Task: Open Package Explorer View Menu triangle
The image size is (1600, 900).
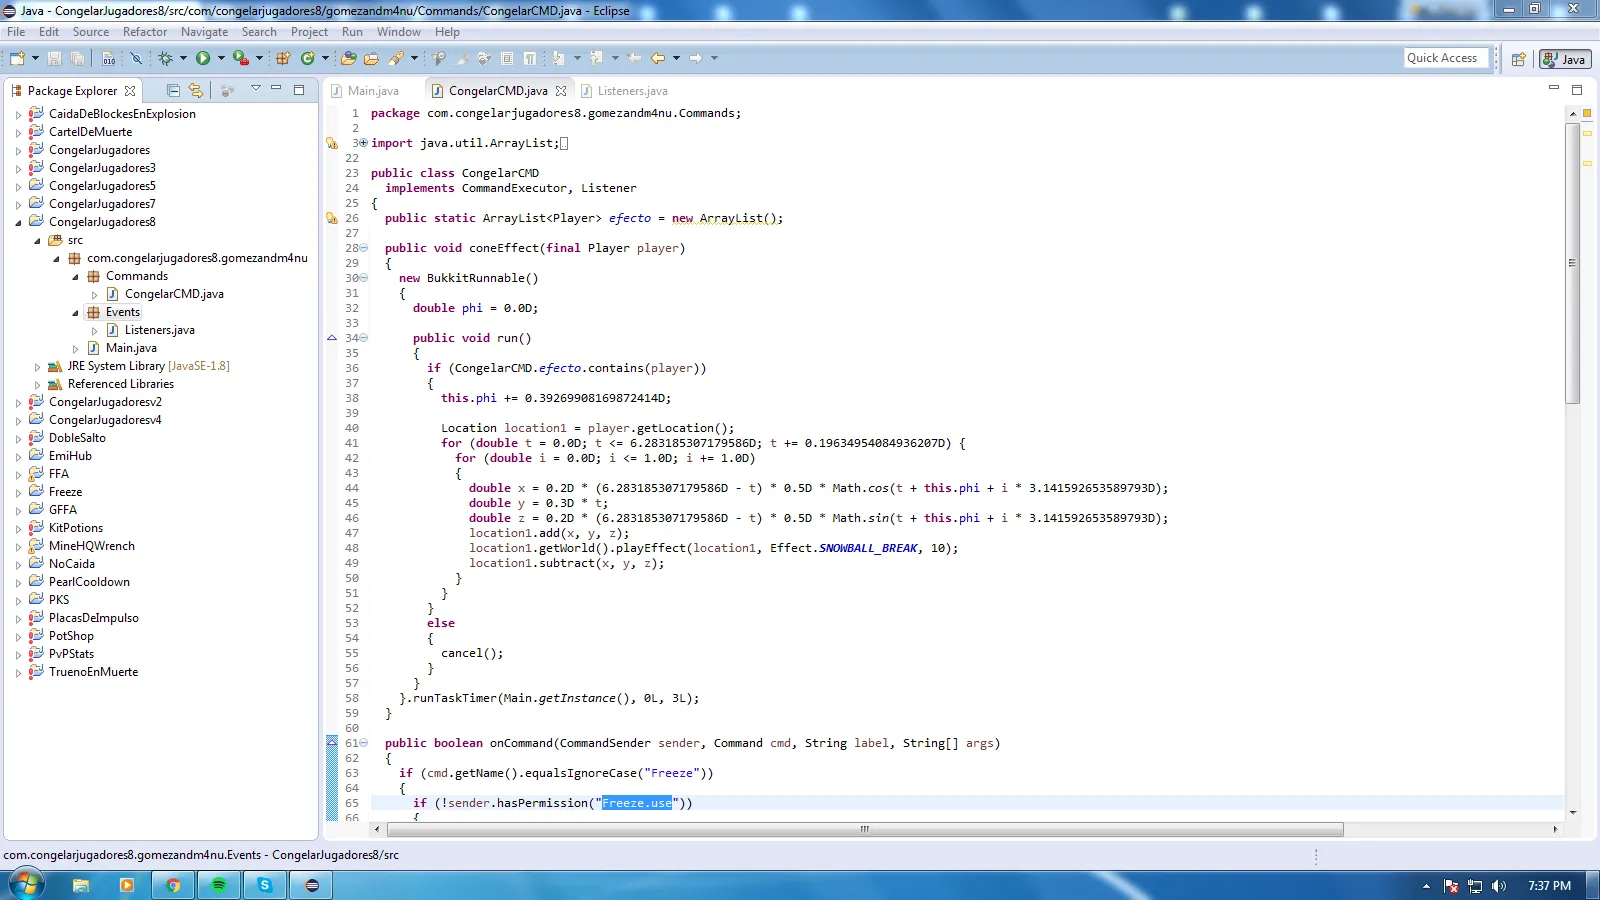Action: (x=256, y=88)
